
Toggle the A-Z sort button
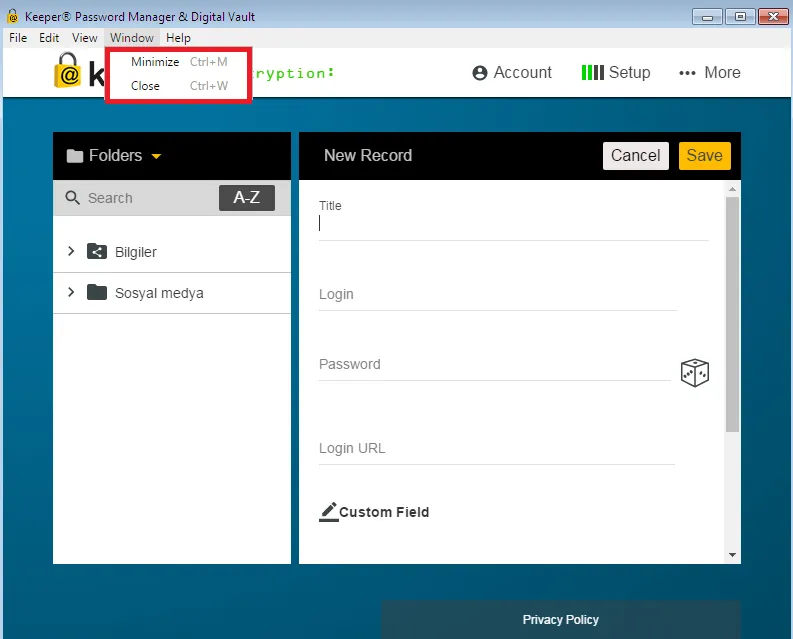pos(247,197)
